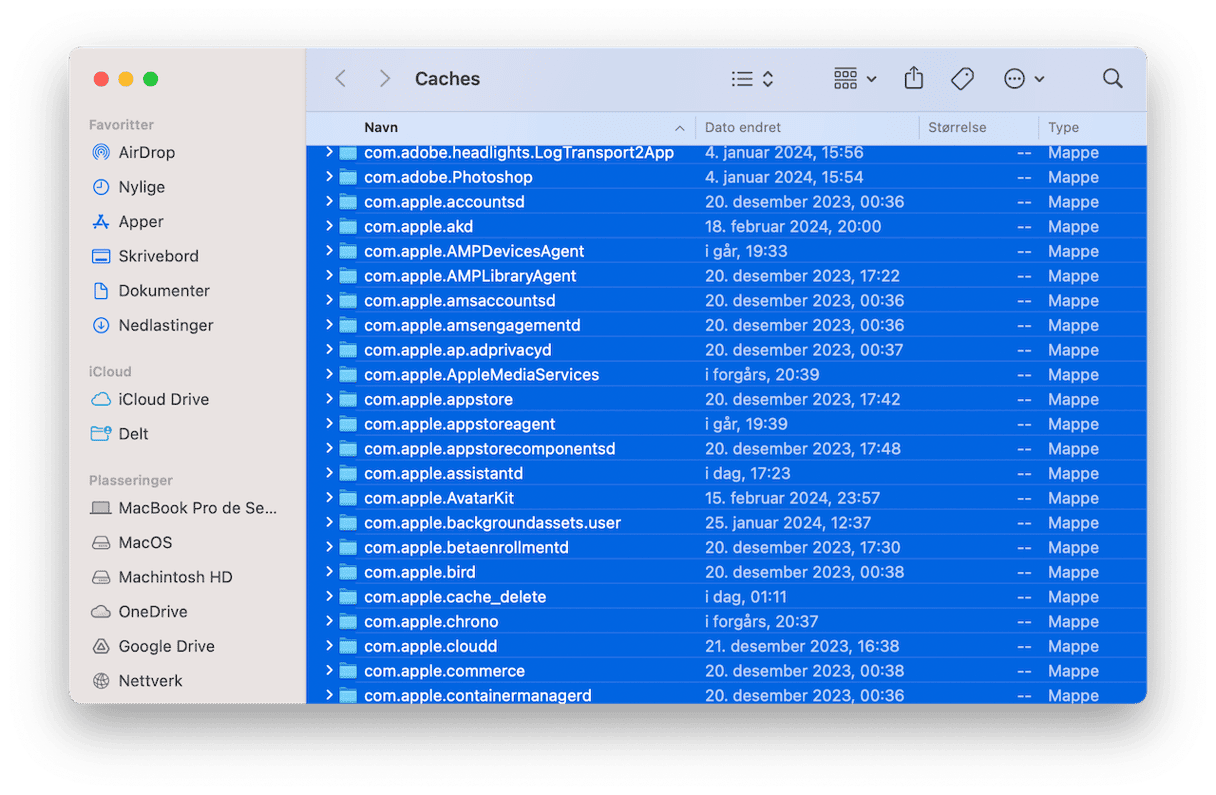
Task: Select the com.apple.cloudd row
Action: coord(726,646)
